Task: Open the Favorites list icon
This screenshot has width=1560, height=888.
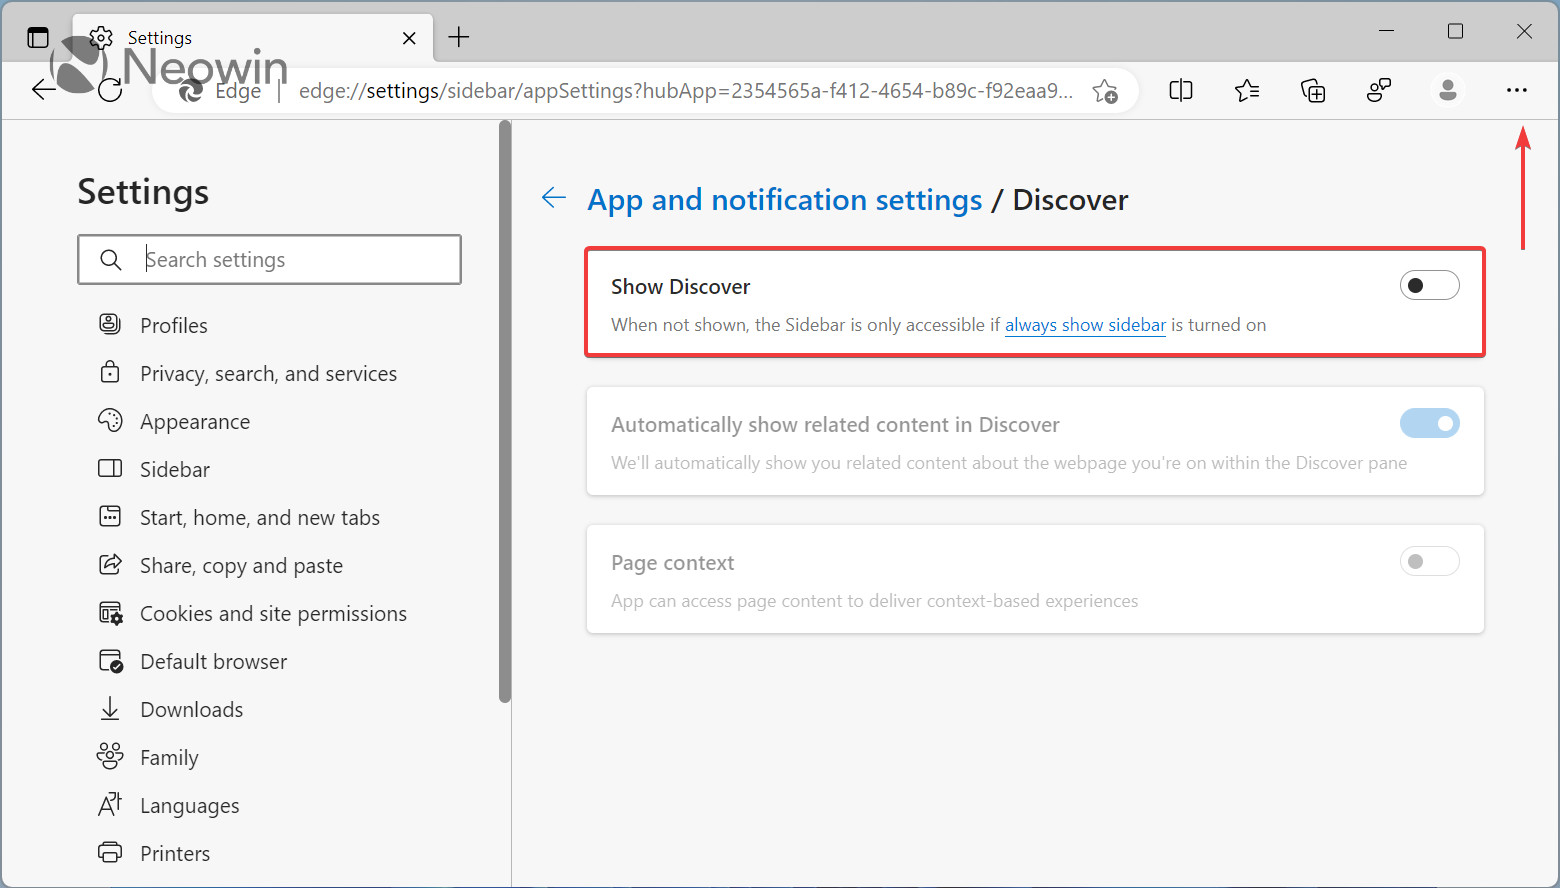Action: click(1247, 91)
